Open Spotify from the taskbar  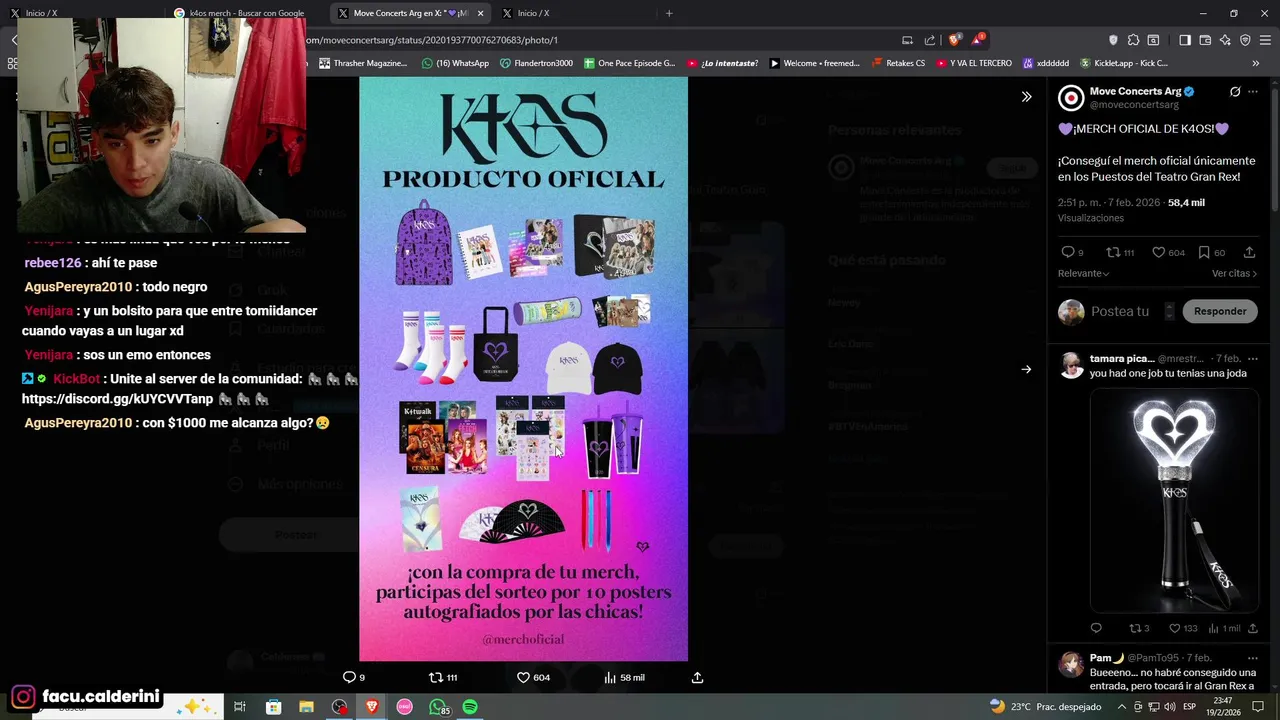(470, 707)
